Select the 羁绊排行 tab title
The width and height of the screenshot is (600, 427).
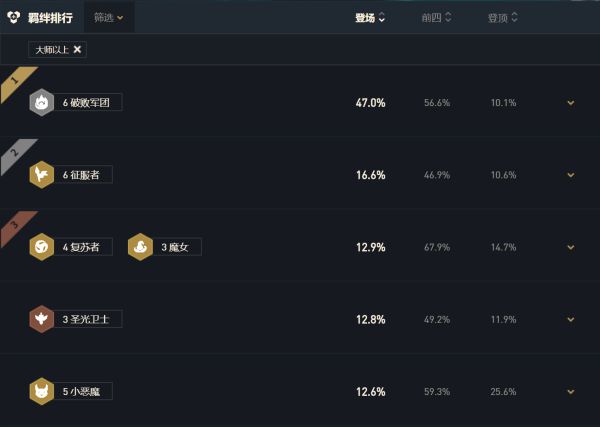(x=50, y=18)
